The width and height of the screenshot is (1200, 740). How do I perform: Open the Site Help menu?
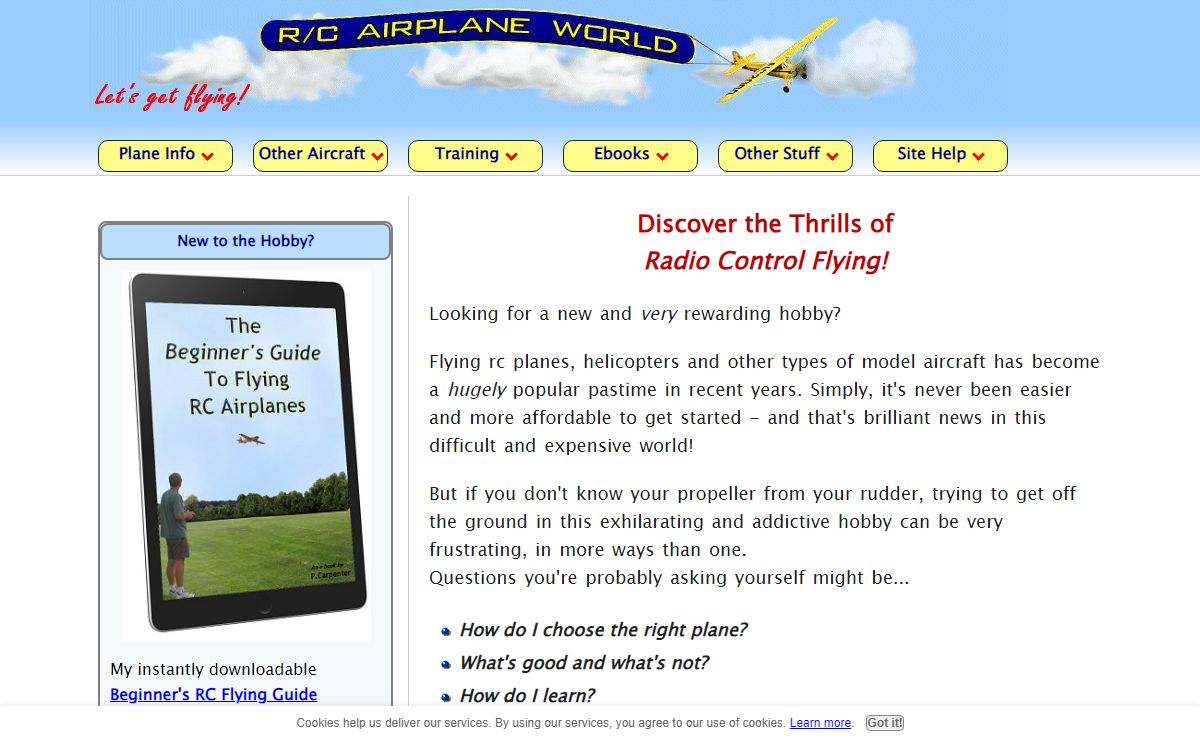(x=940, y=155)
